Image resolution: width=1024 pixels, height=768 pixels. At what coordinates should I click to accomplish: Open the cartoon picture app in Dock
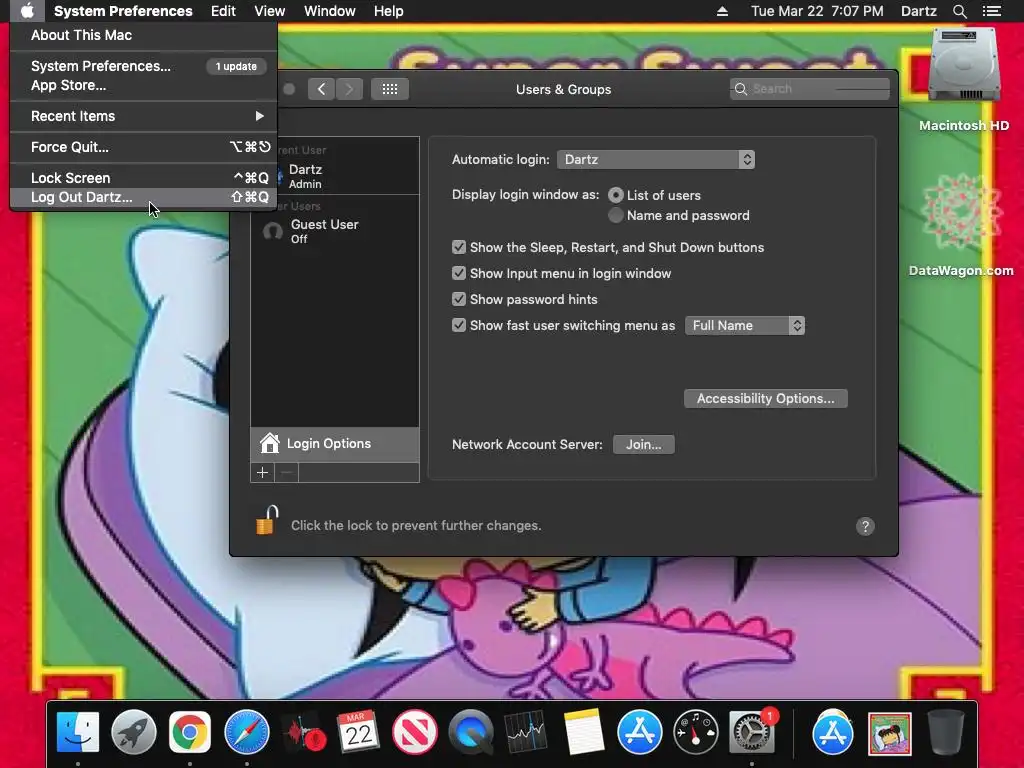click(889, 733)
